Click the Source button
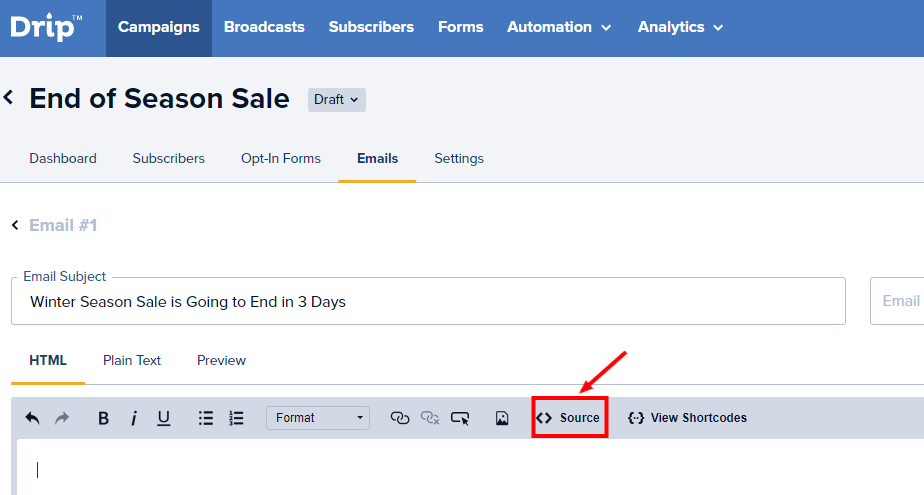 tap(569, 418)
